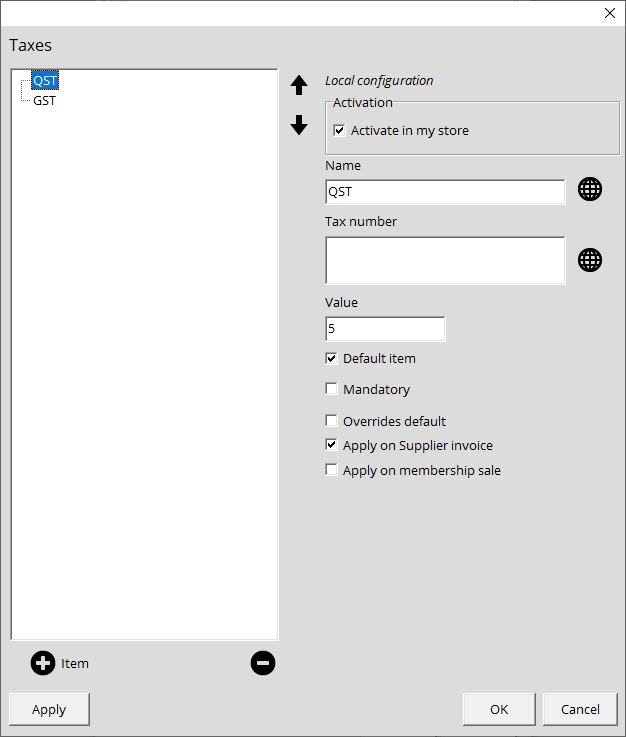Add a new tax item with plus icon

pos(43,663)
